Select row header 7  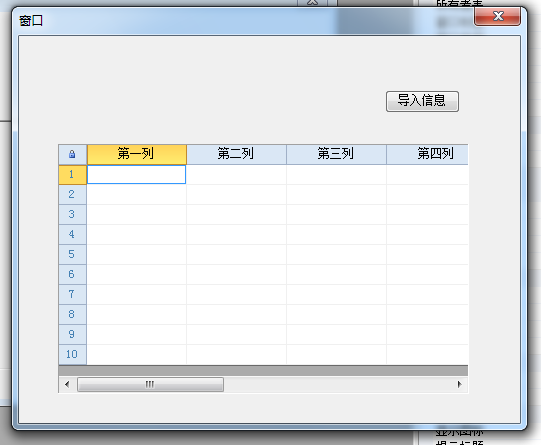[x=72, y=294]
